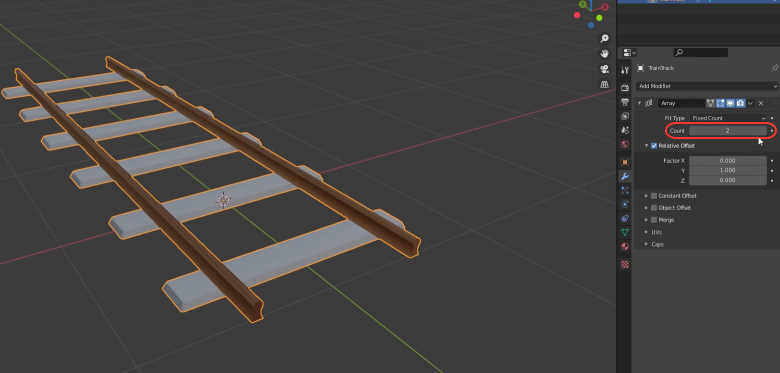Image resolution: width=780 pixels, height=373 pixels.
Task: Expand the Caps section
Action: (658, 244)
